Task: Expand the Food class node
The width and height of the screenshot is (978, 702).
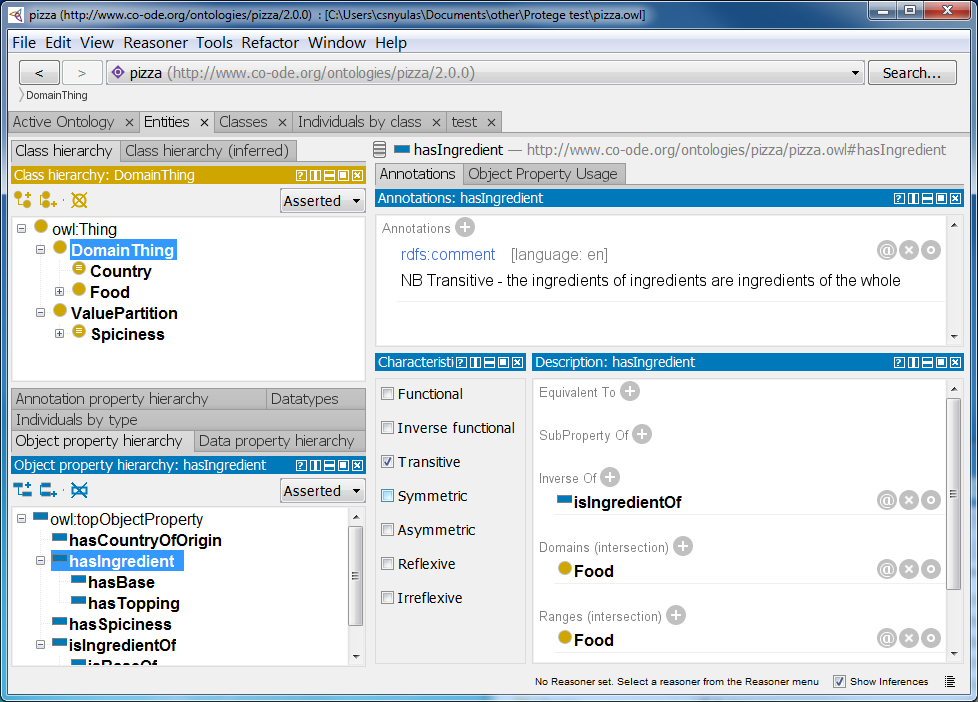Action: coord(58,291)
